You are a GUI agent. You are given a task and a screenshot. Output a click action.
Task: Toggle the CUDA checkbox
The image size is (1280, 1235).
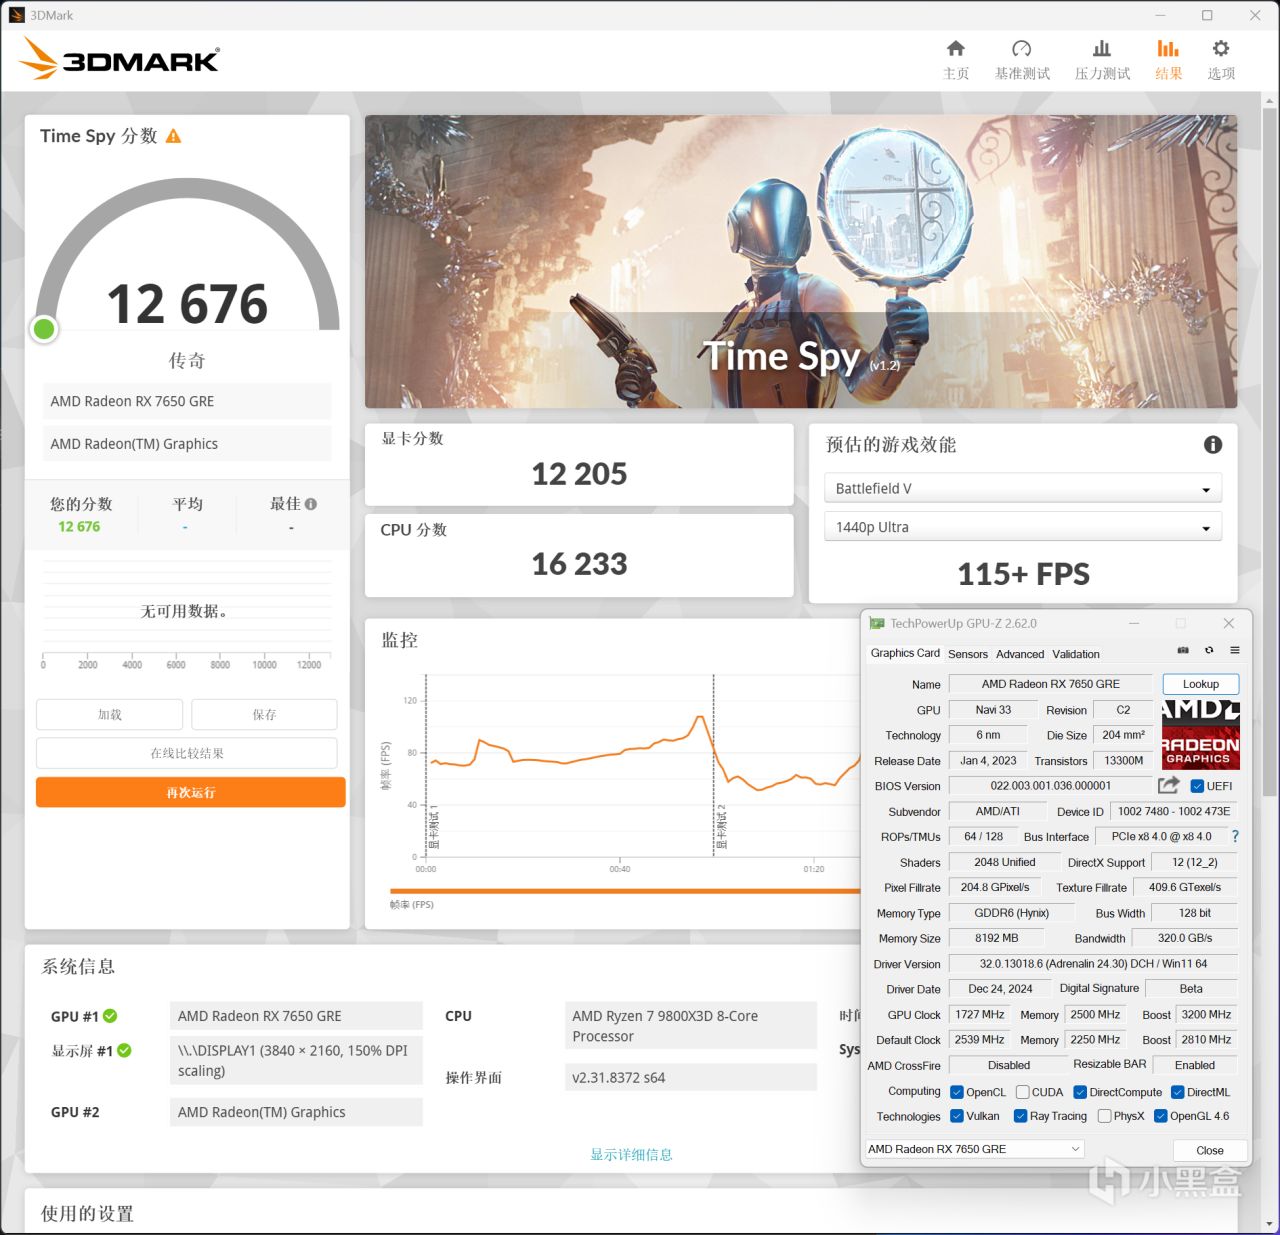coord(1023,1092)
